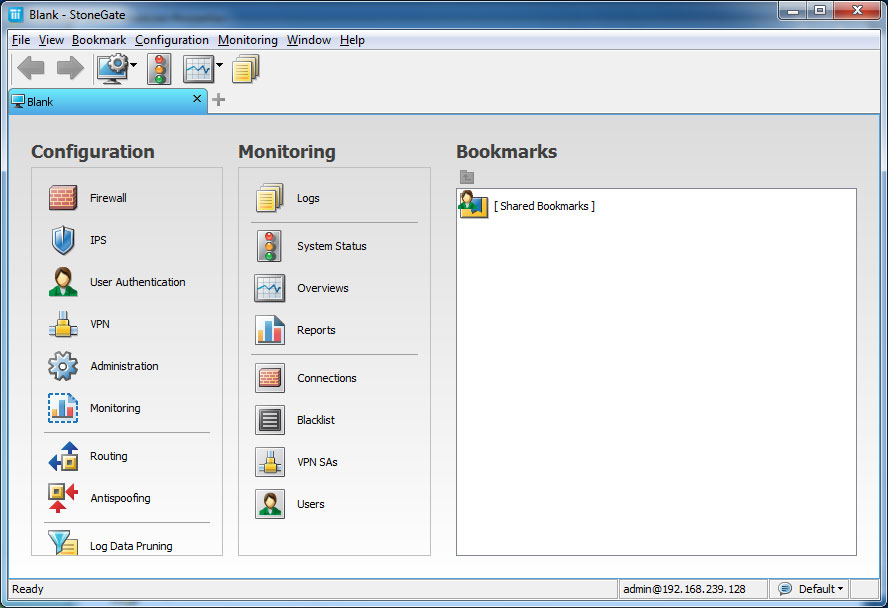The image size is (888, 608).
Task: Open the File menu
Action: pyautogui.click(x=21, y=40)
